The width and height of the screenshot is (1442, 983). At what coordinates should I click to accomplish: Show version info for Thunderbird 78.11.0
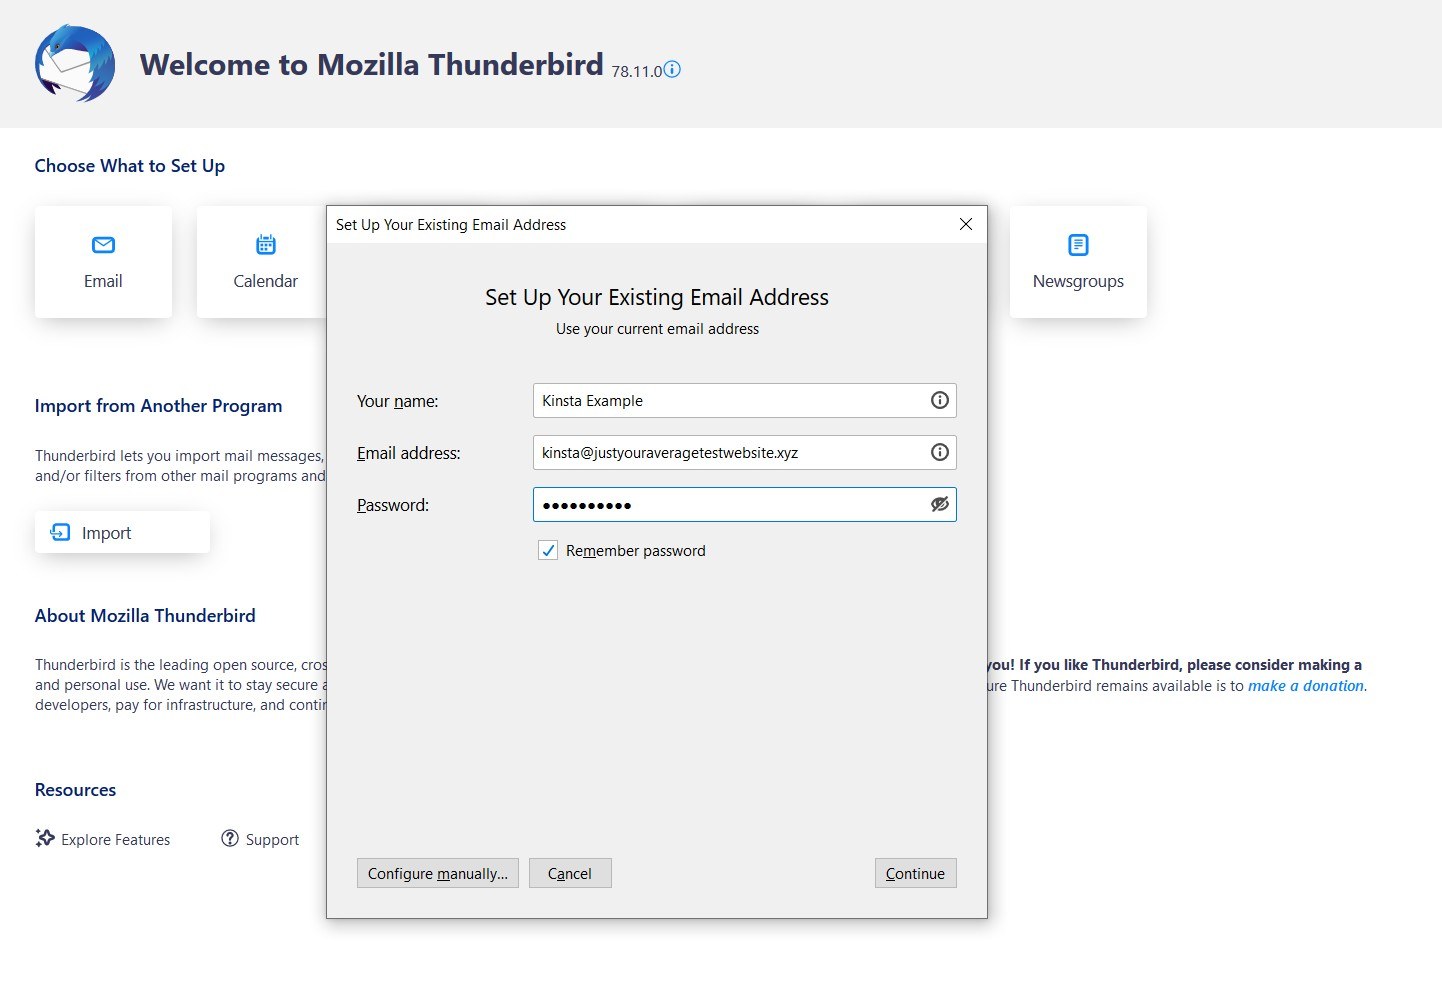(673, 69)
